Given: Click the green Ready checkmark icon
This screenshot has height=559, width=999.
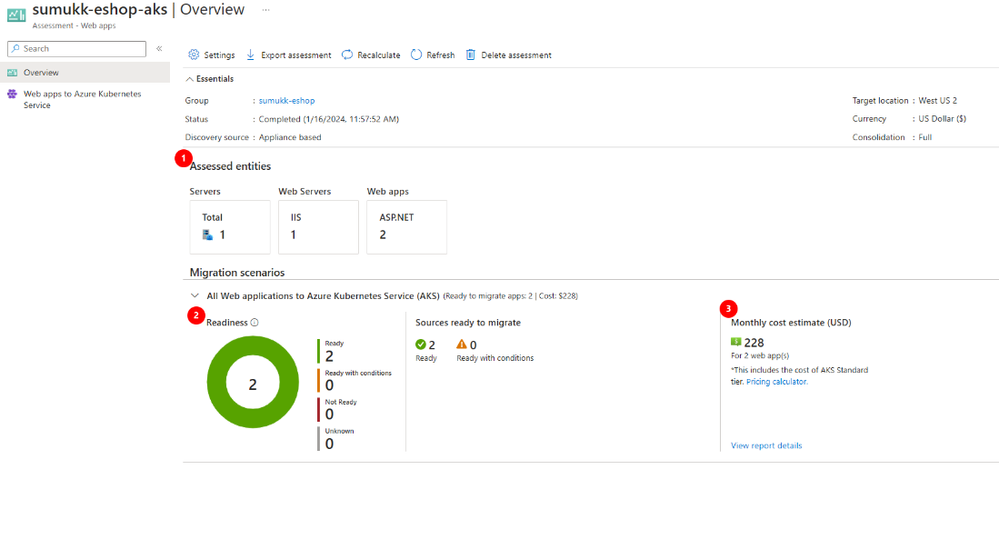Looking at the screenshot, I should click(420, 344).
